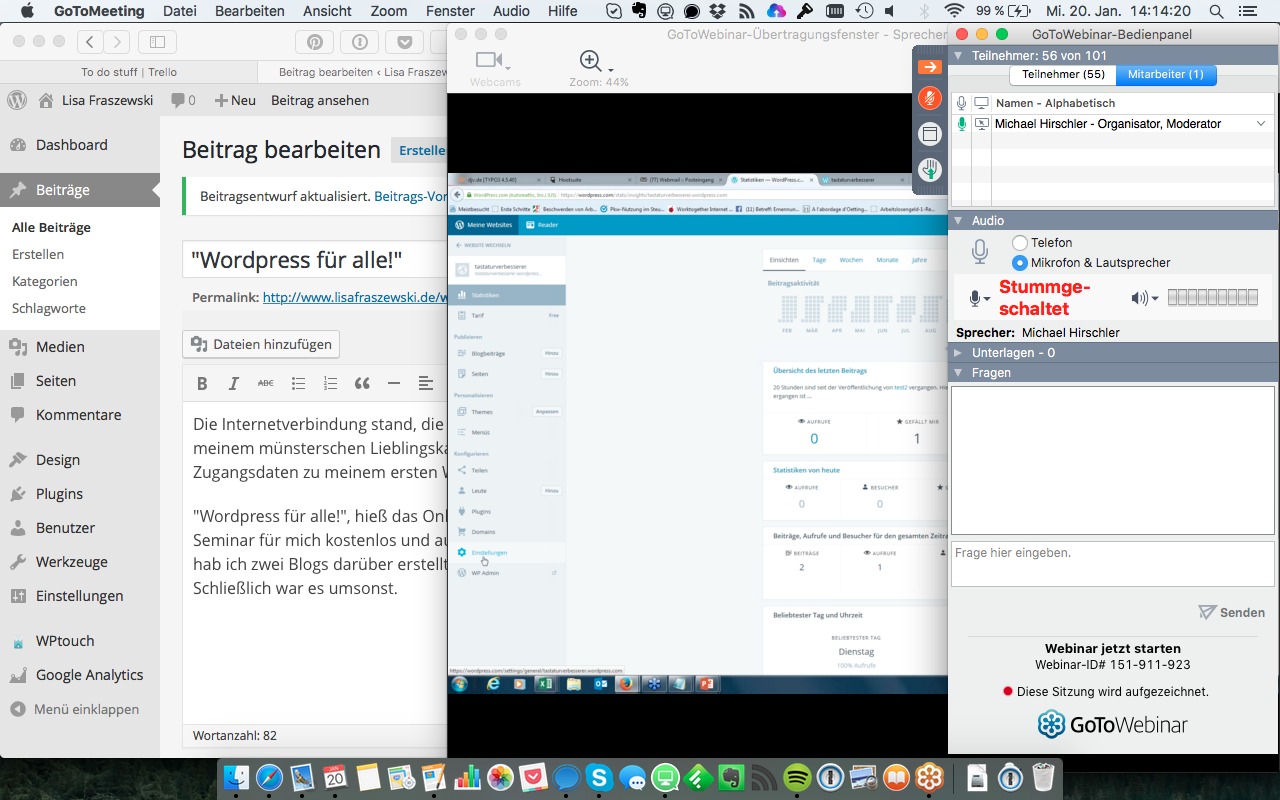1280x800 pixels.
Task: Click the strikethrough icon in the editor toolbar
Action: [x=266, y=383]
